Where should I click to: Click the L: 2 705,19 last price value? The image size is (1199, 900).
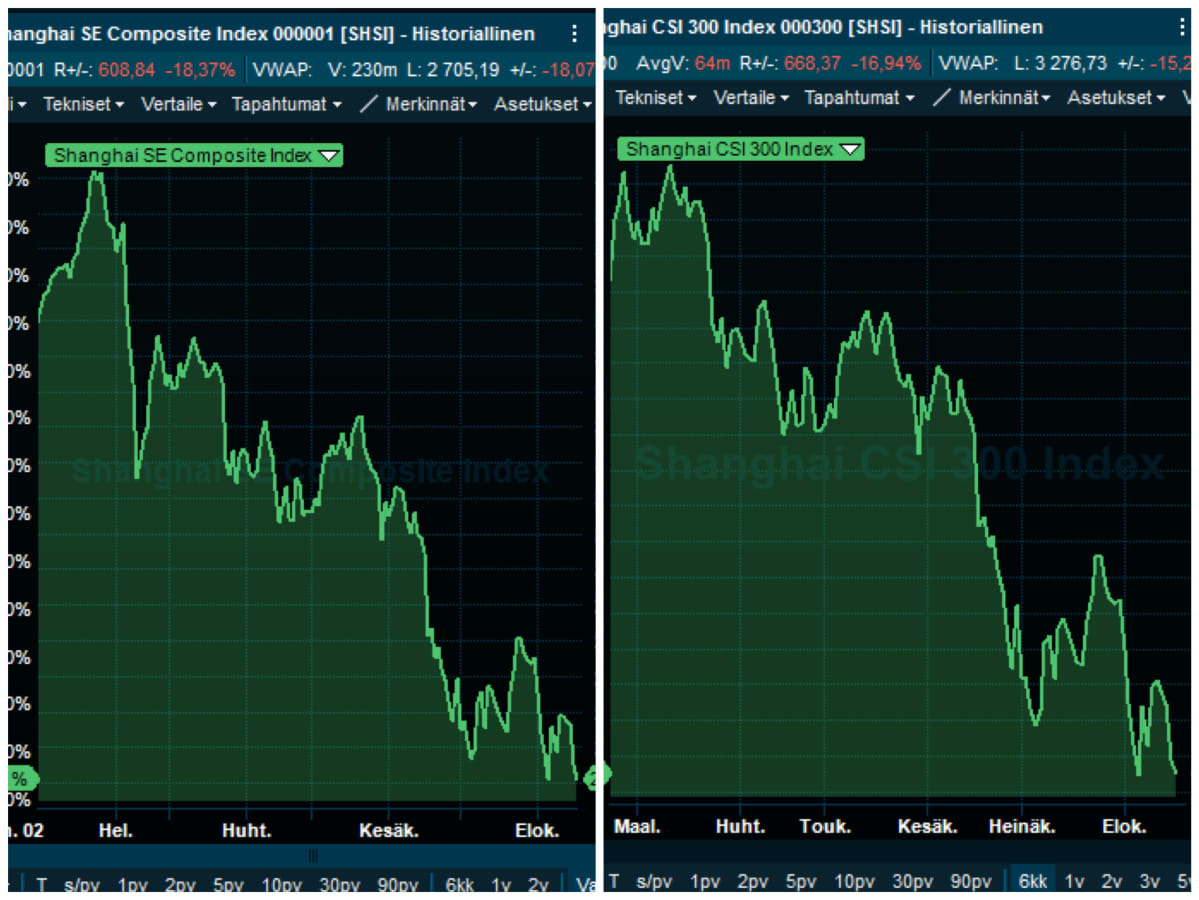pos(453,70)
